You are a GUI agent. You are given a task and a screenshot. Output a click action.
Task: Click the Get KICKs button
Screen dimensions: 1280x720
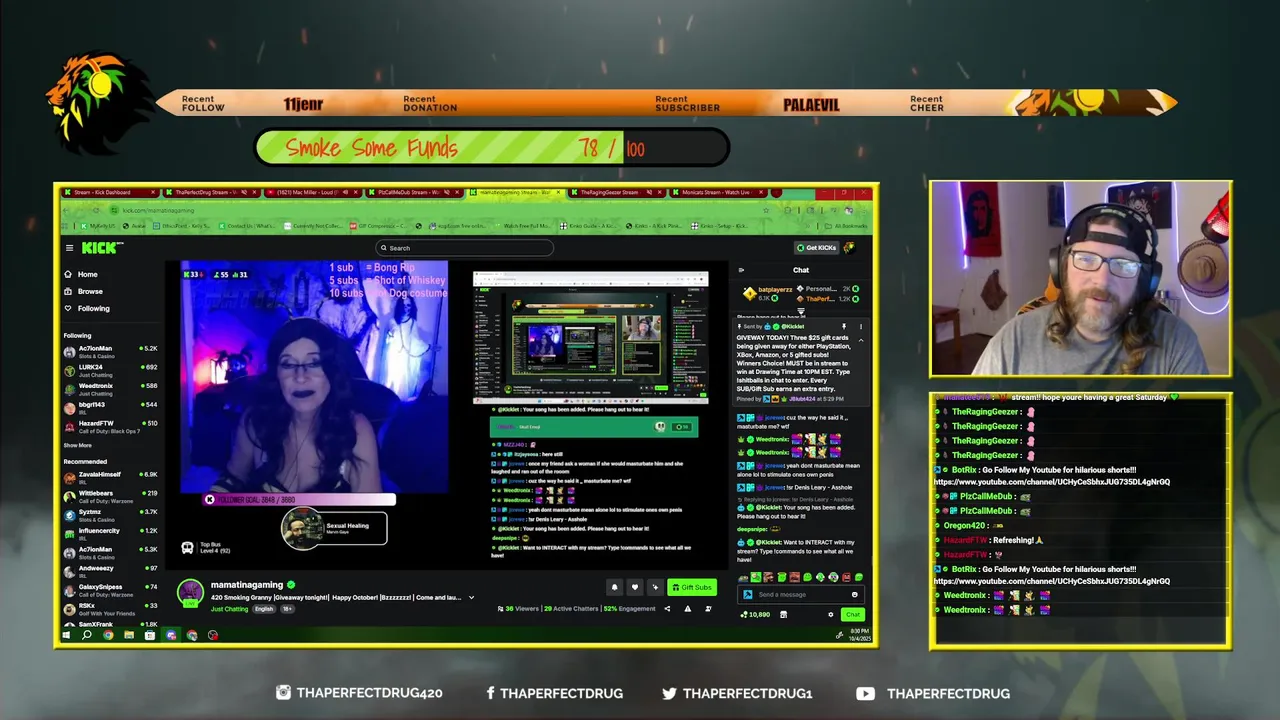point(817,248)
